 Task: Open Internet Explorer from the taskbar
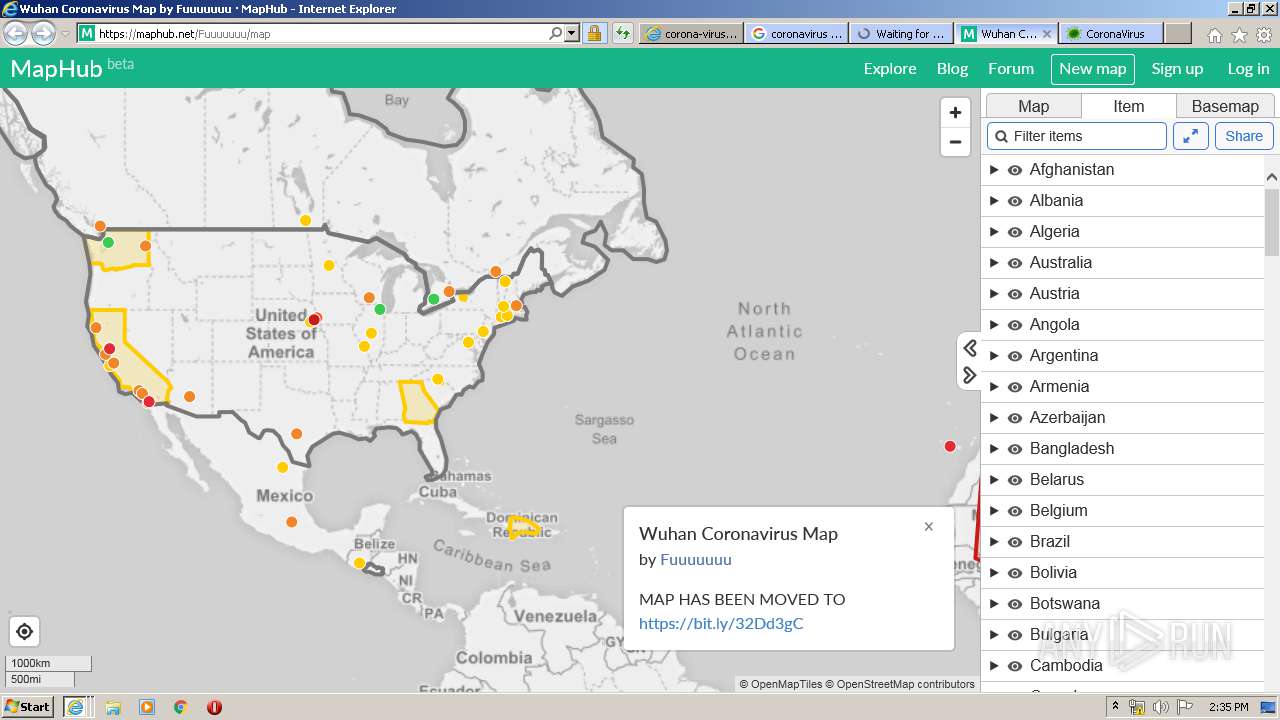point(75,707)
